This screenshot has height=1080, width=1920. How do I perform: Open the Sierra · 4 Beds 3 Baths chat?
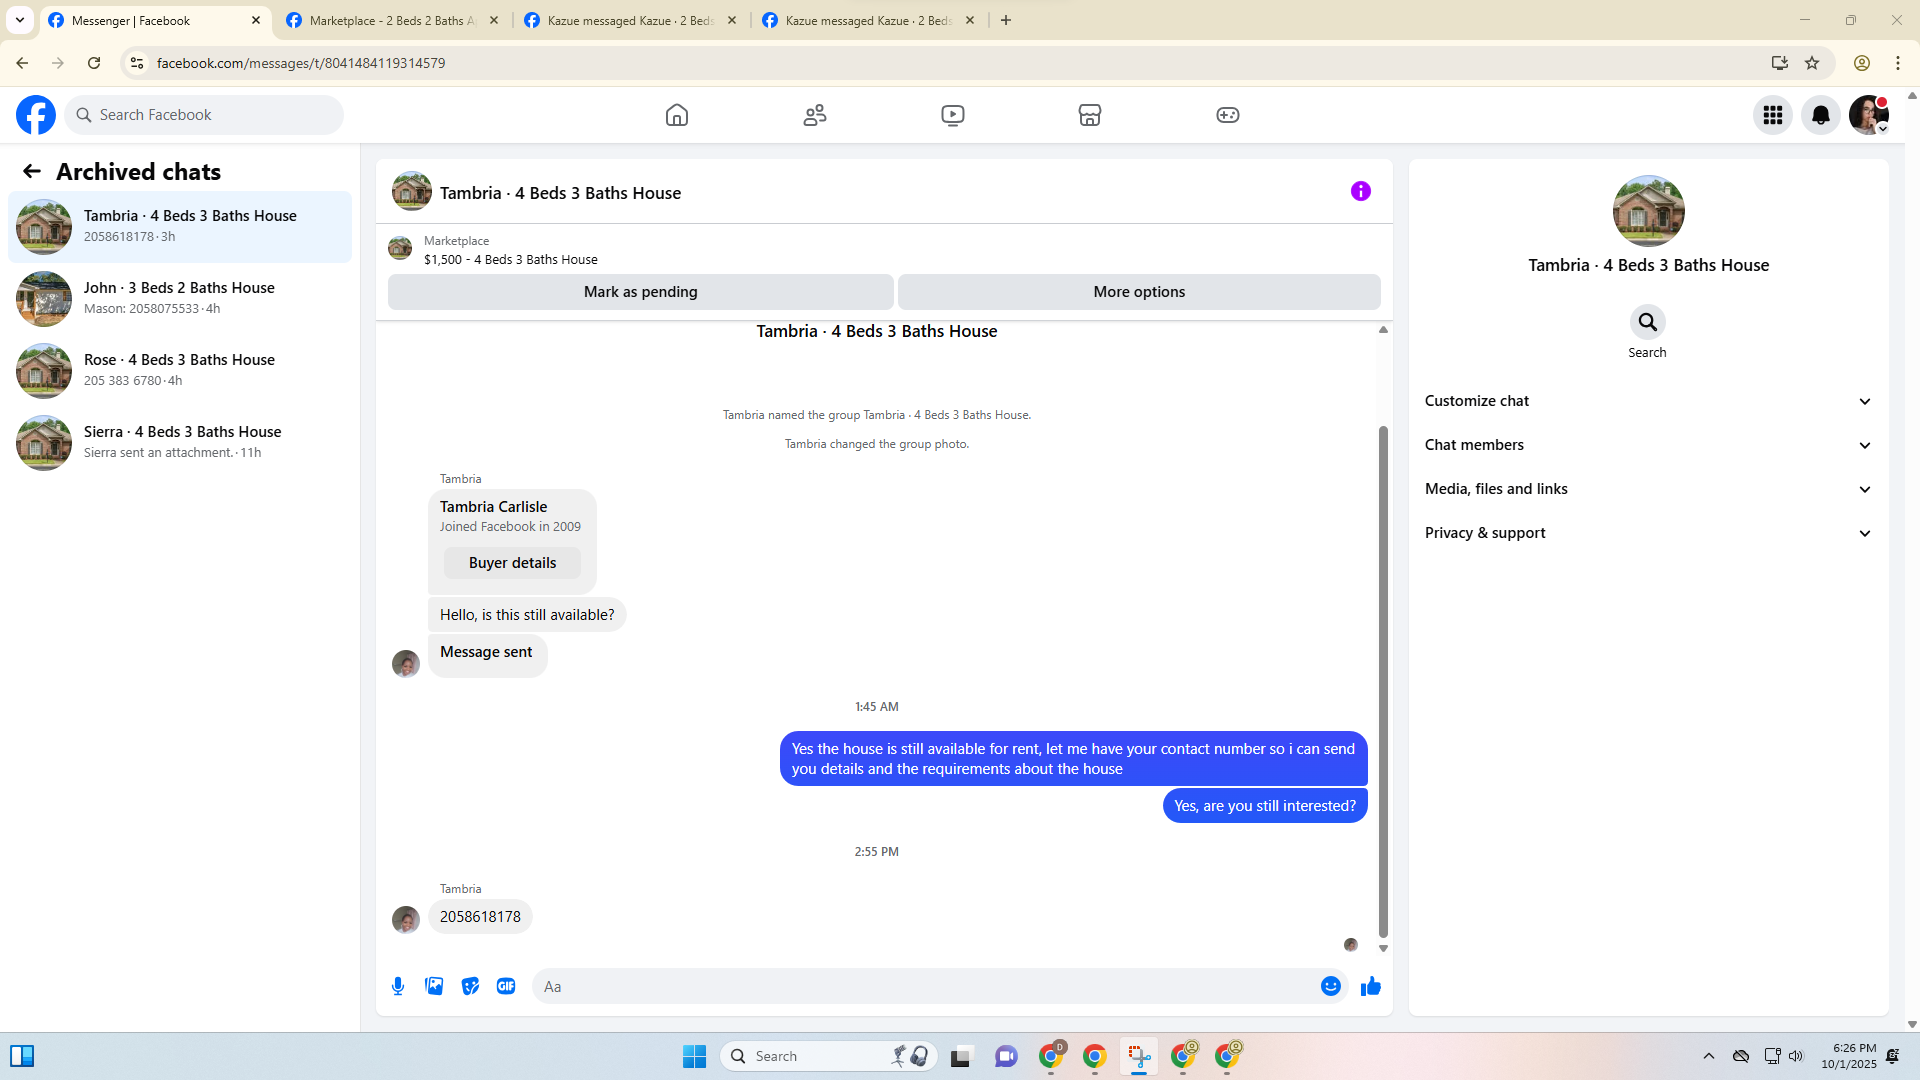180,443
